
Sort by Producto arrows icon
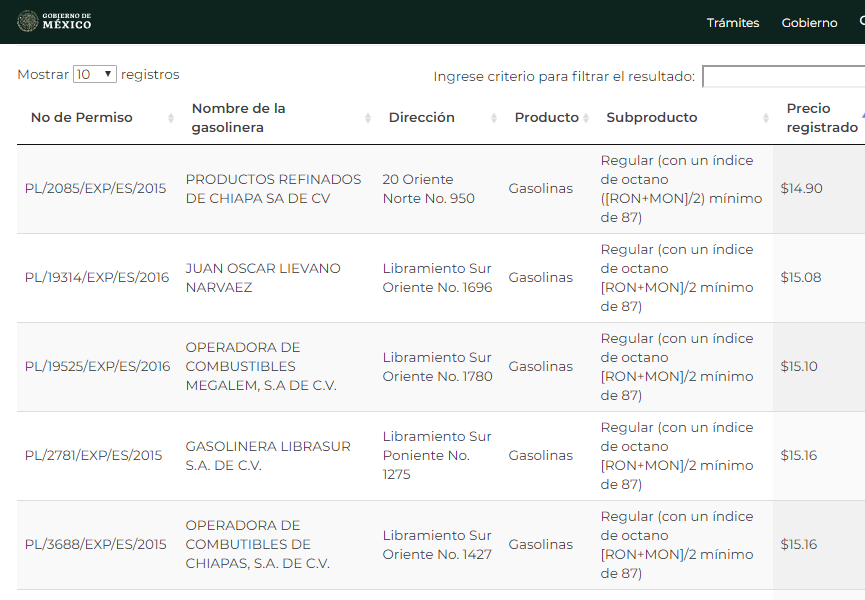(x=586, y=117)
